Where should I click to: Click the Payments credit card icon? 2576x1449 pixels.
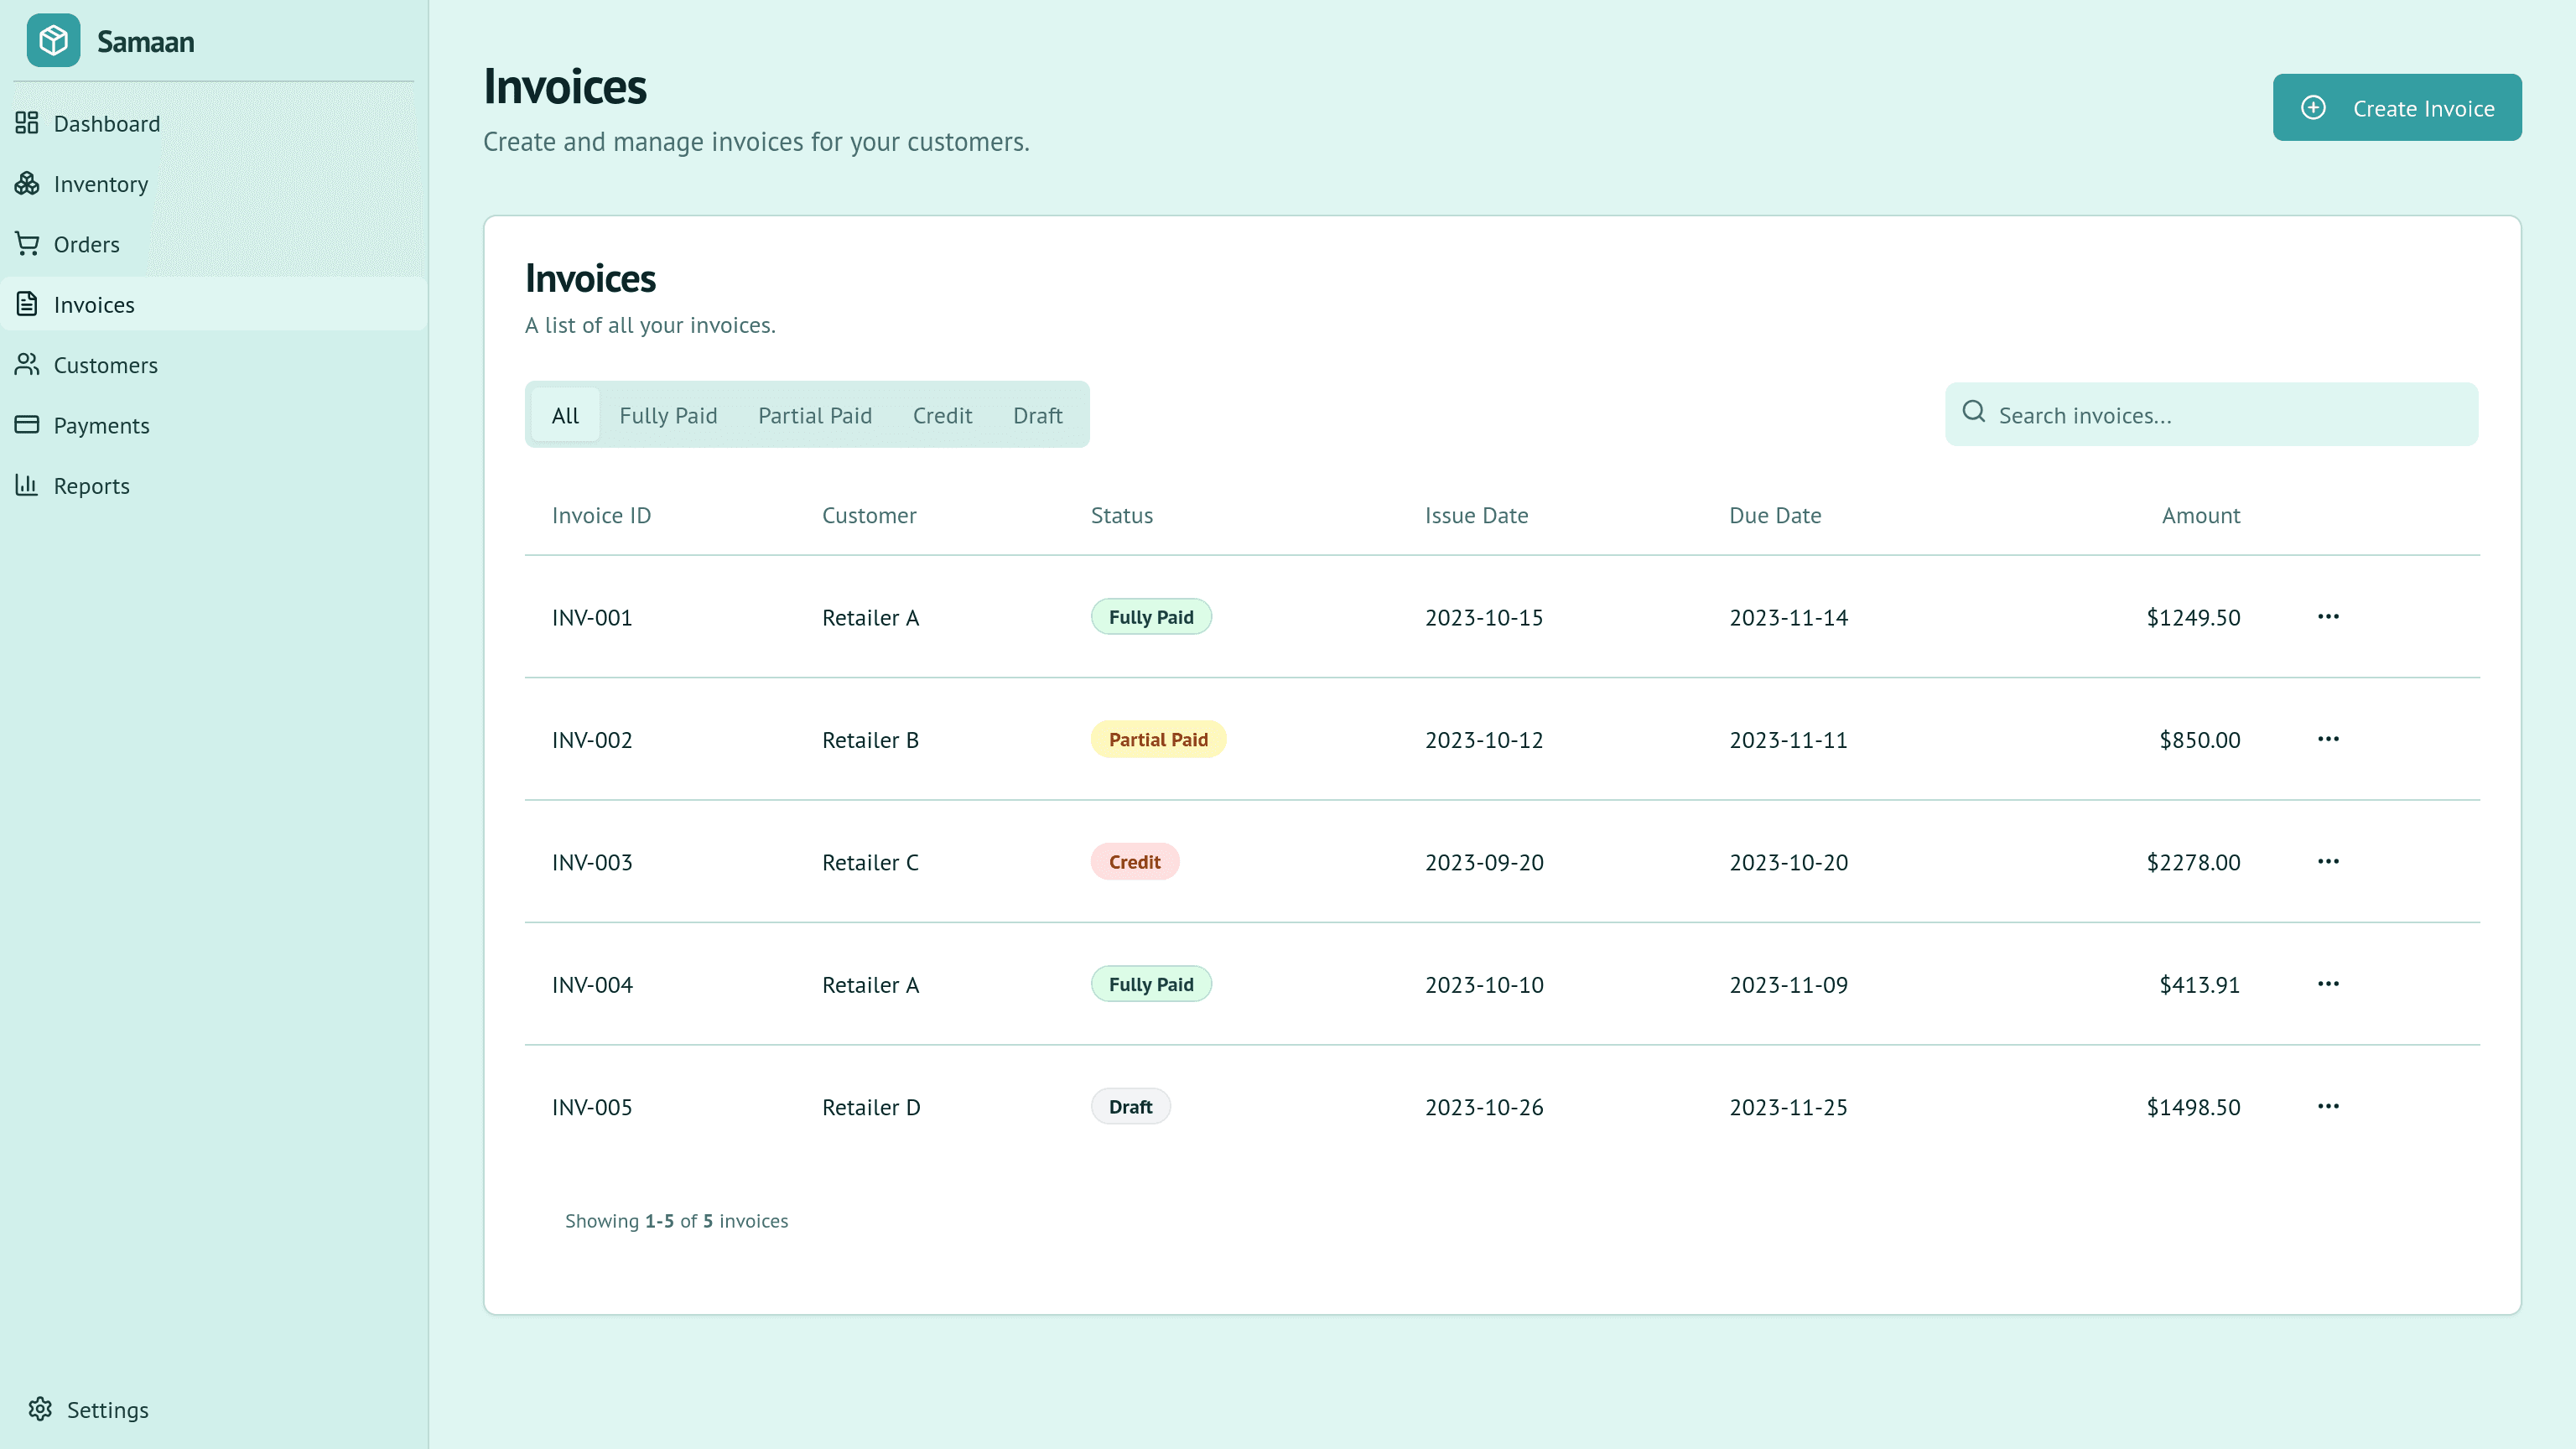[27, 425]
